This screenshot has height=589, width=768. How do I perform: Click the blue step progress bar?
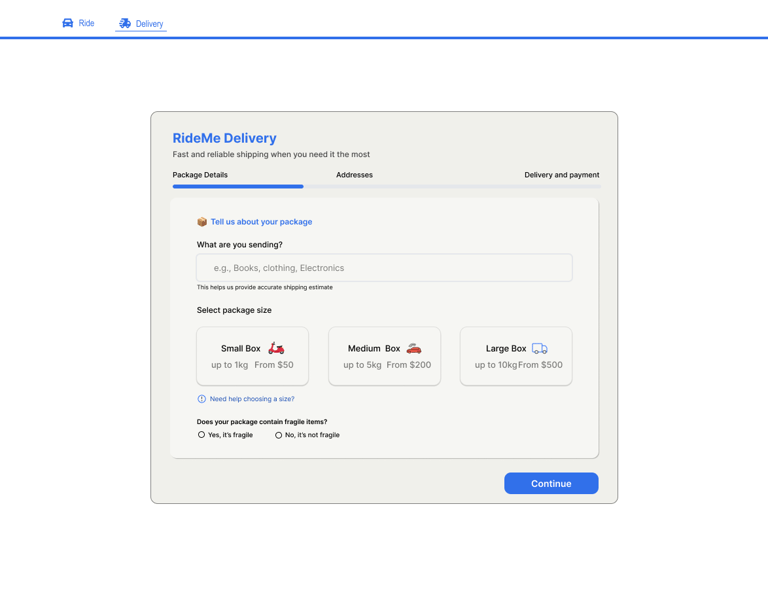click(x=238, y=186)
